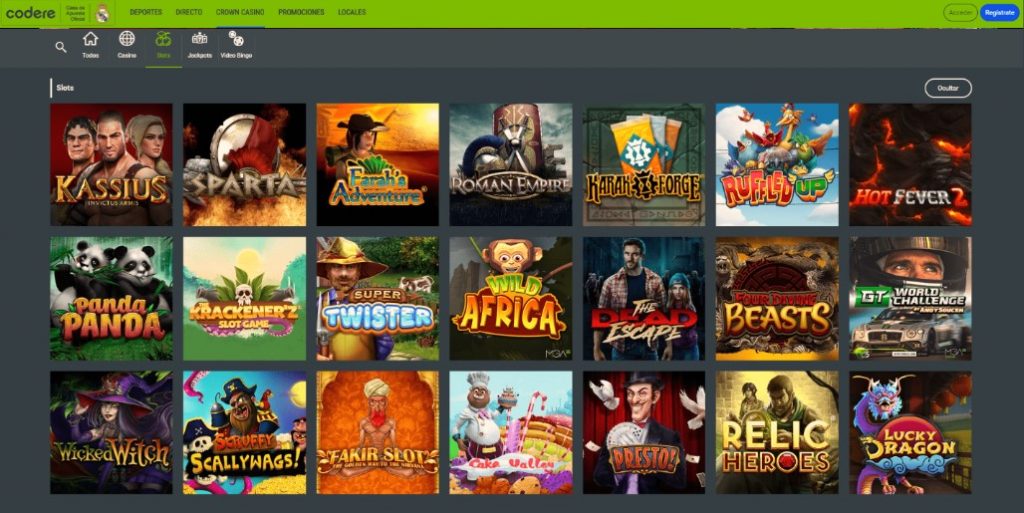Click the Codere logo
The height and width of the screenshot is (513, 1024).
31,12
